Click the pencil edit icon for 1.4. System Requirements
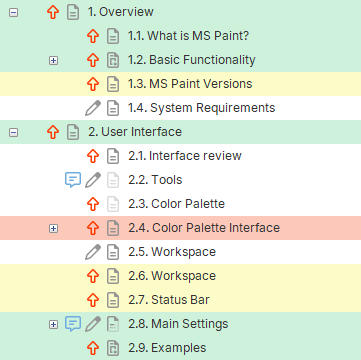361x360 pixels. 93,108
